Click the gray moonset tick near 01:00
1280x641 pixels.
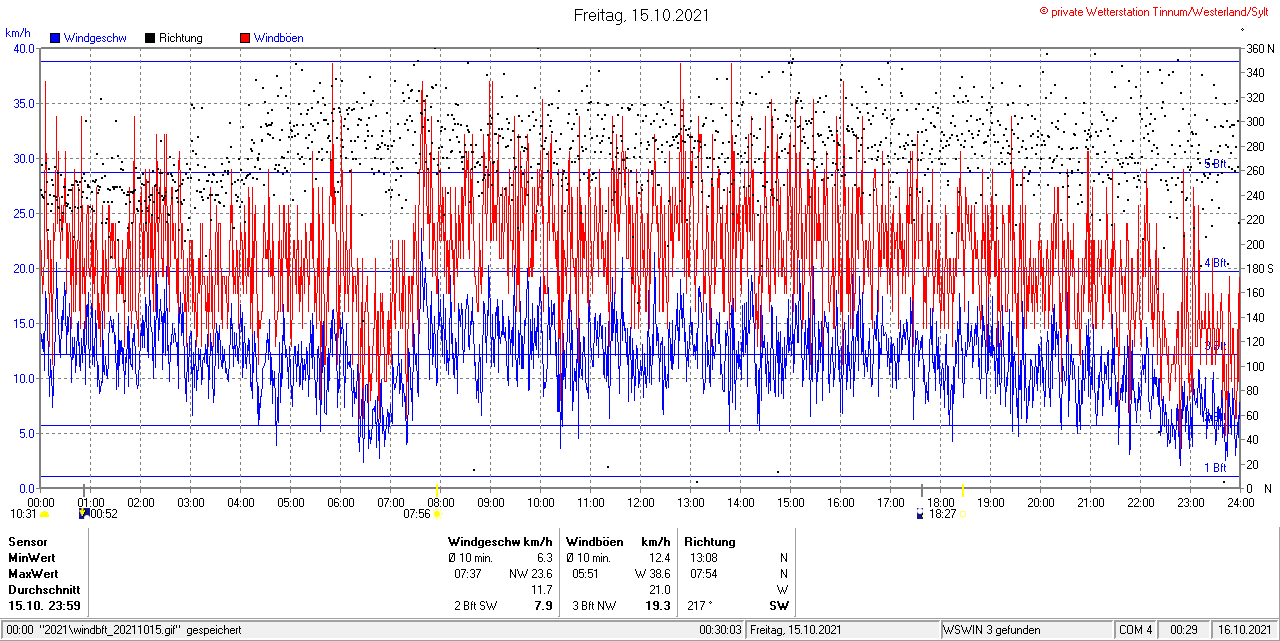coord(84,488)
